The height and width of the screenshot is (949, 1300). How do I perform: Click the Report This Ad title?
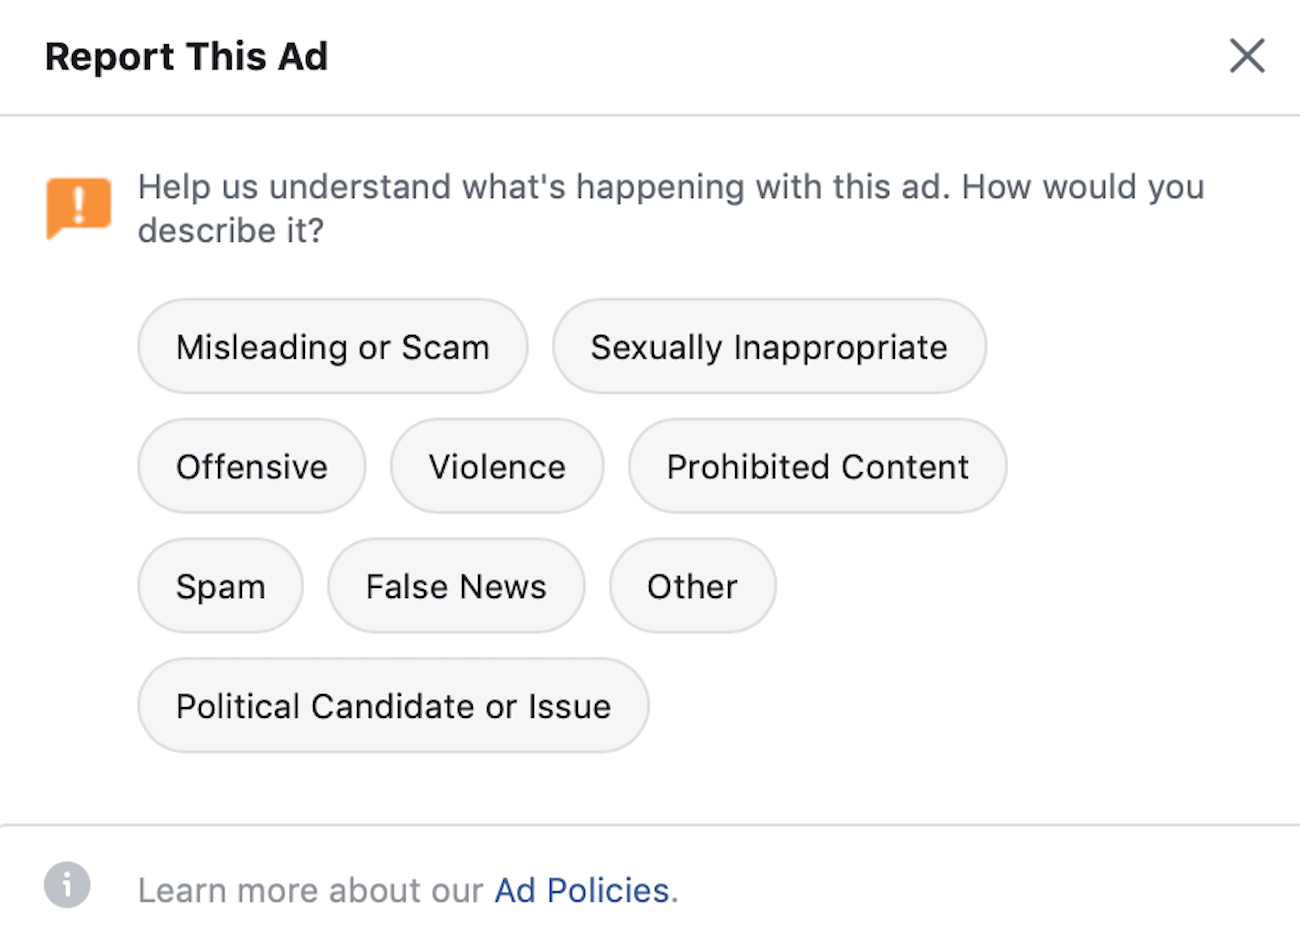pyautogui.click(x=187, y=57)
